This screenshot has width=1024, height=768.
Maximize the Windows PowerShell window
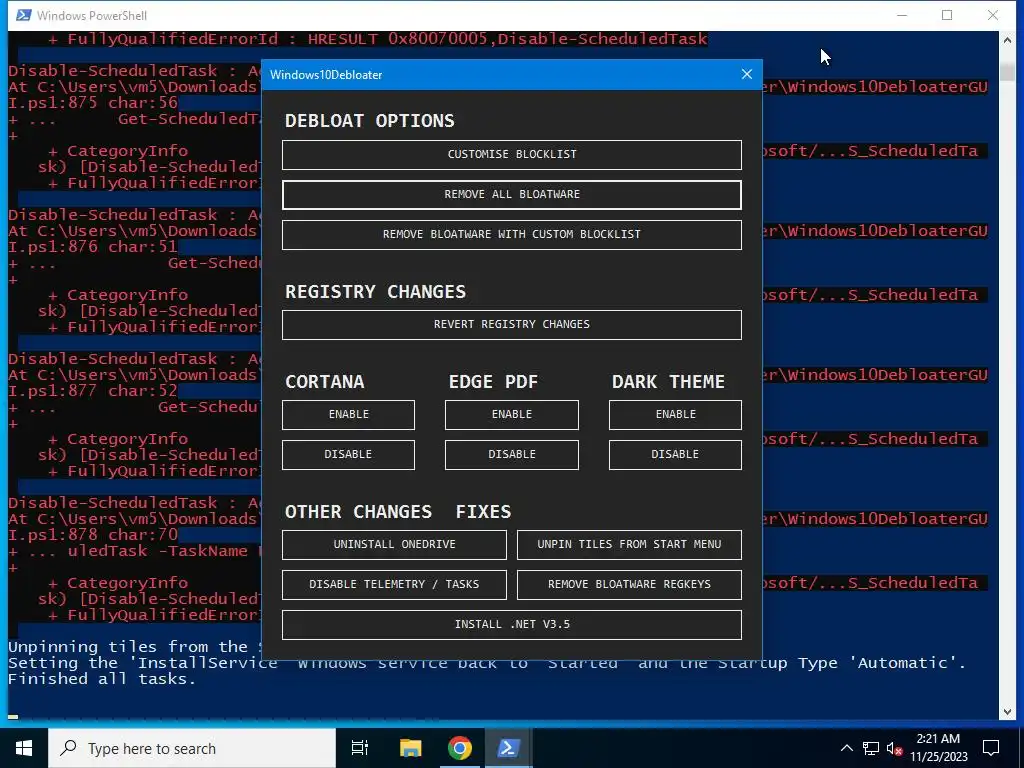(x=947, y=15)
